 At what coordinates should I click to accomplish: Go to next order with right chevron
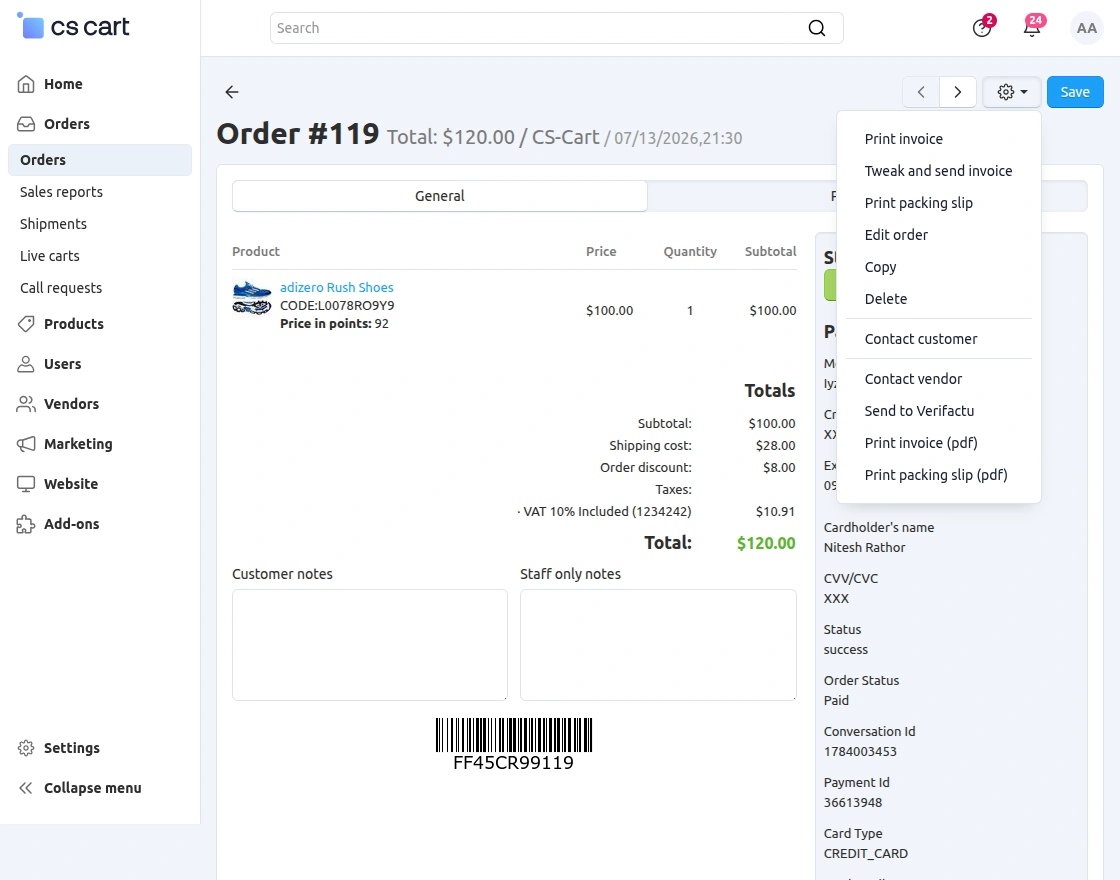[x=958, y=92]
